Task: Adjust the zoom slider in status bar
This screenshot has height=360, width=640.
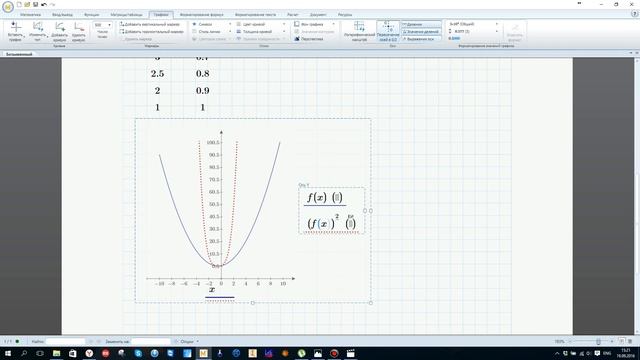Action: [x=598, y=341]
